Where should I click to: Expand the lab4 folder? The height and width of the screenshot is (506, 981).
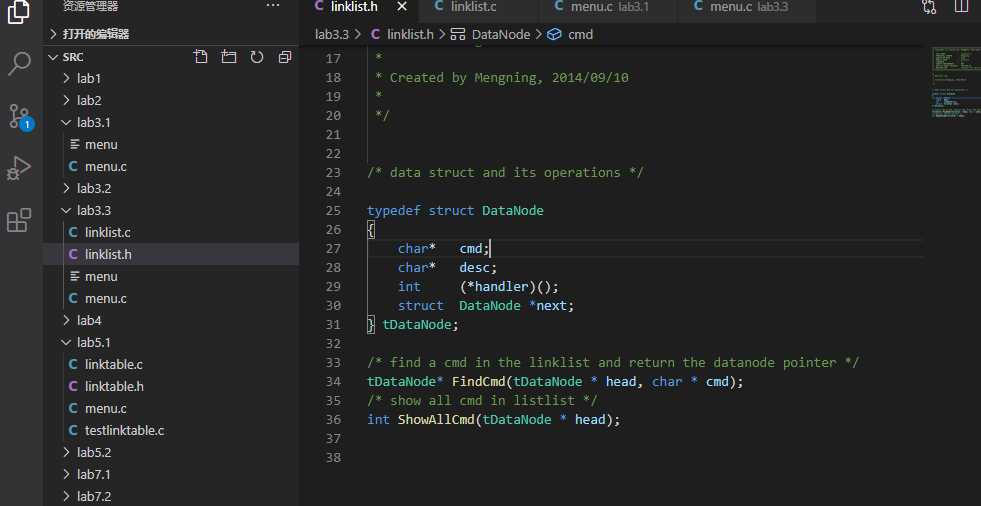(171, 320)
